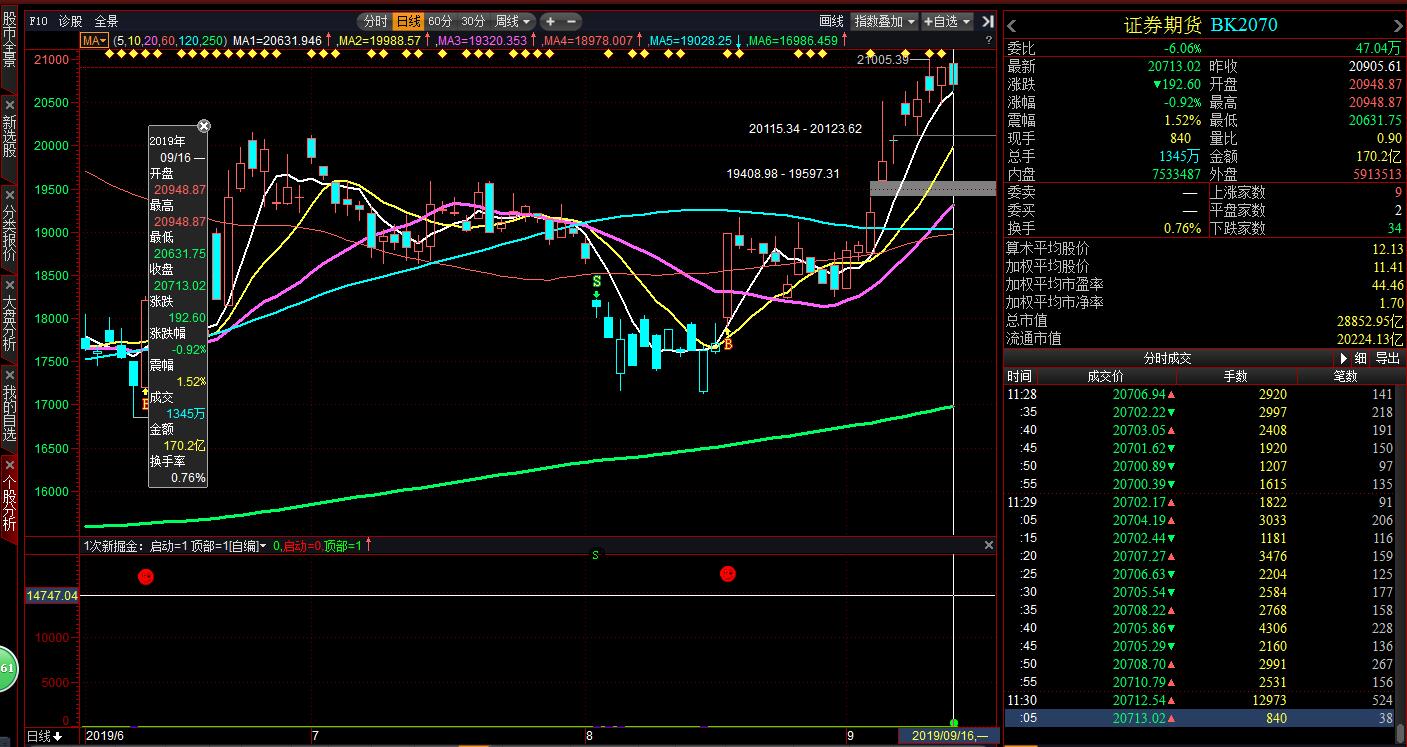Open the 我的自选 sidebar tab
The width and height of the screenshot is (1407, 747).
pos(9,413)
